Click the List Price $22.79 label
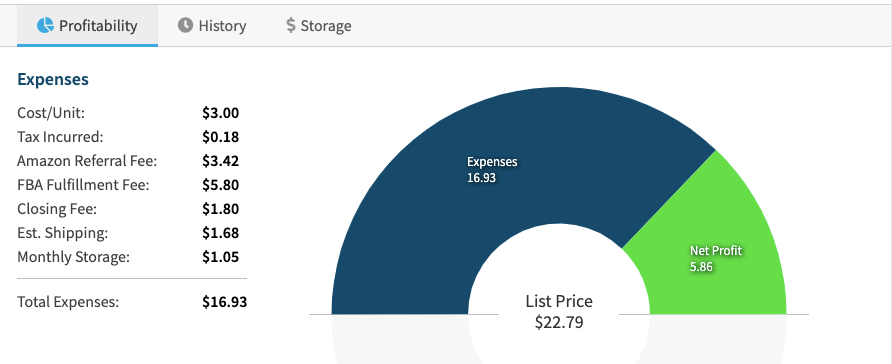892x364 pixels. tap(559, 312)
